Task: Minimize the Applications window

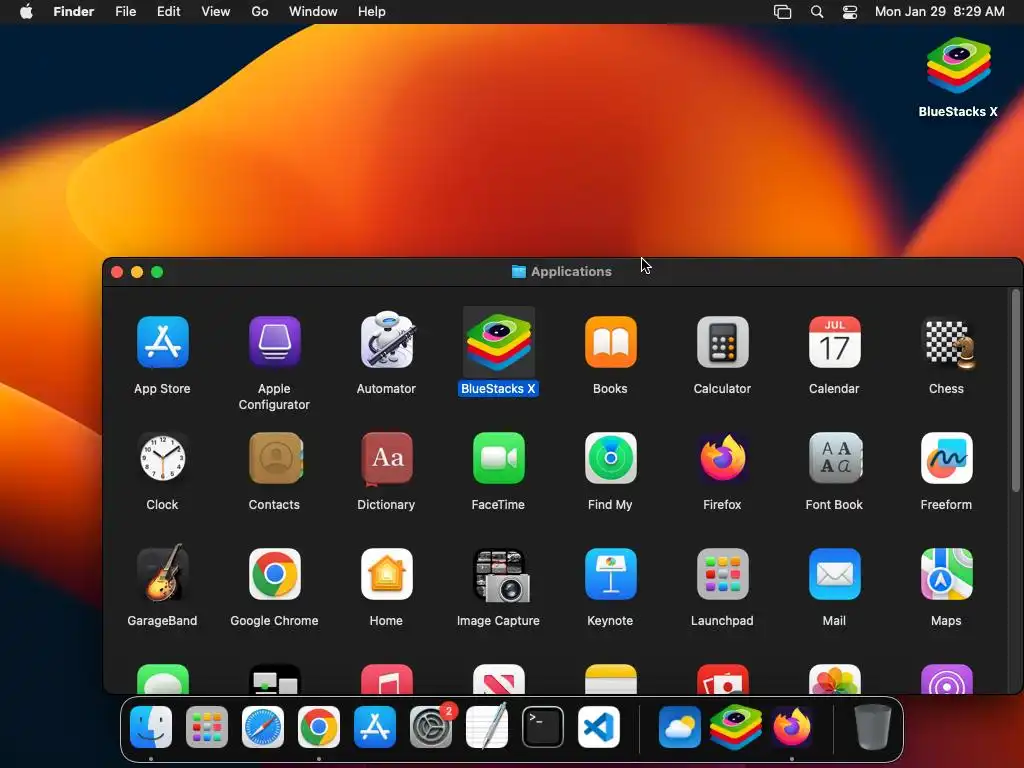Action: pyautogui.click(x=137, y=272)
